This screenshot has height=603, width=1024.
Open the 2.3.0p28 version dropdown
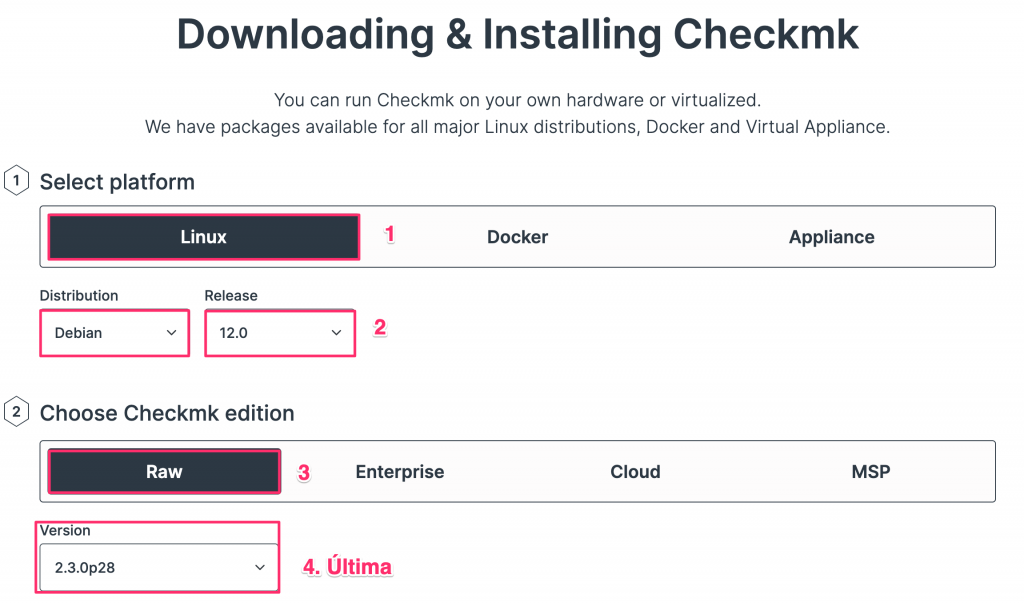tap(158, 567)
